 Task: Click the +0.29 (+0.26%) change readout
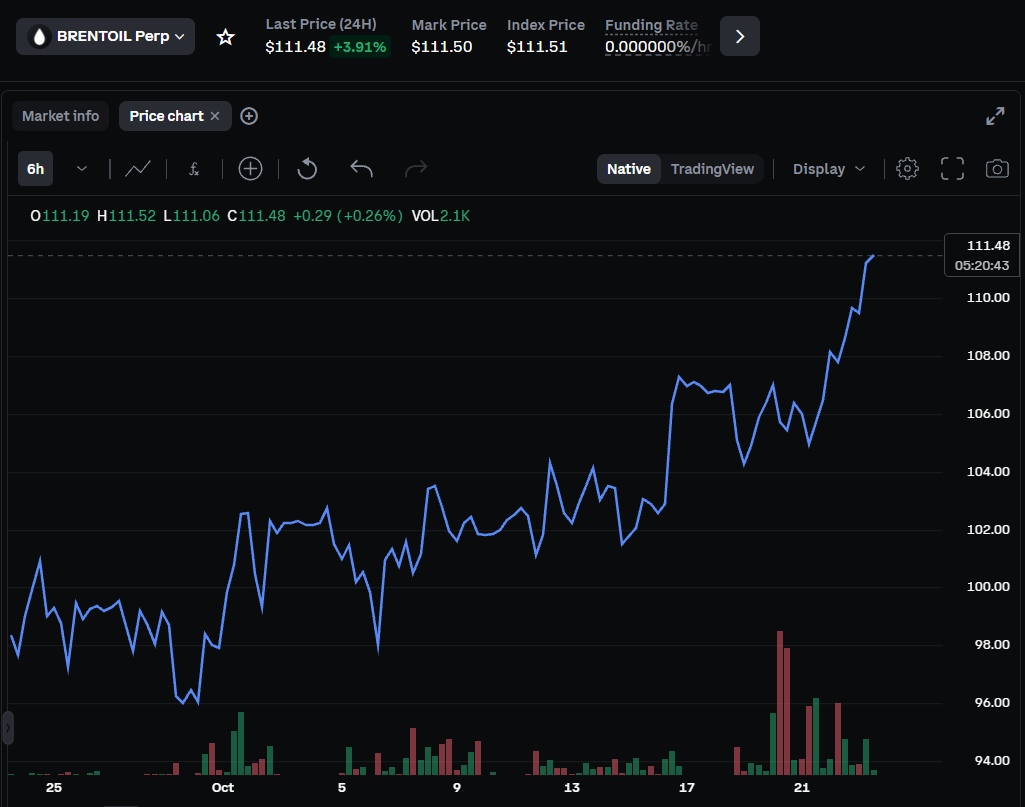[x=348, y=216]
